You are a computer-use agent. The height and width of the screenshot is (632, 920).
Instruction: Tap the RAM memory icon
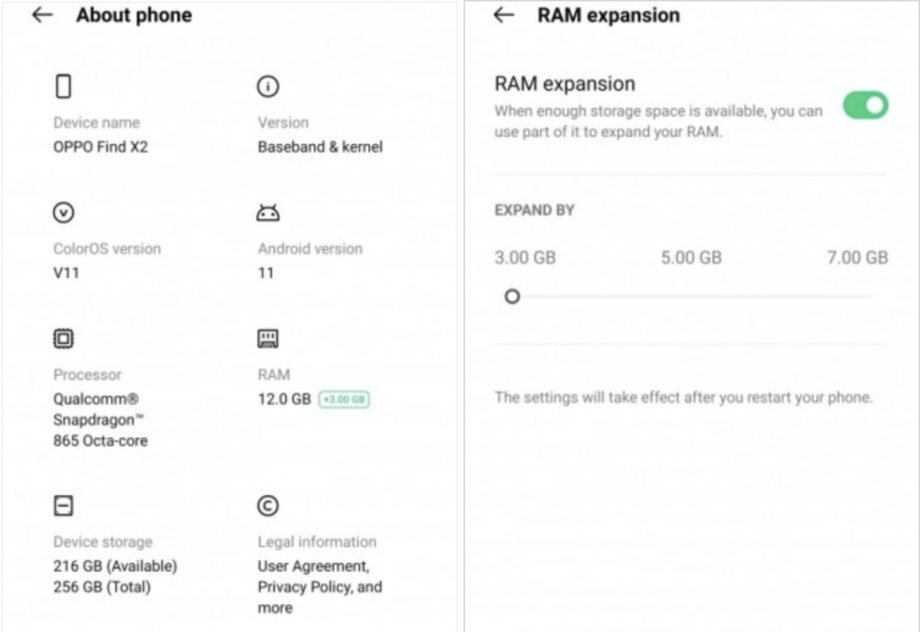tap(268, 339)
